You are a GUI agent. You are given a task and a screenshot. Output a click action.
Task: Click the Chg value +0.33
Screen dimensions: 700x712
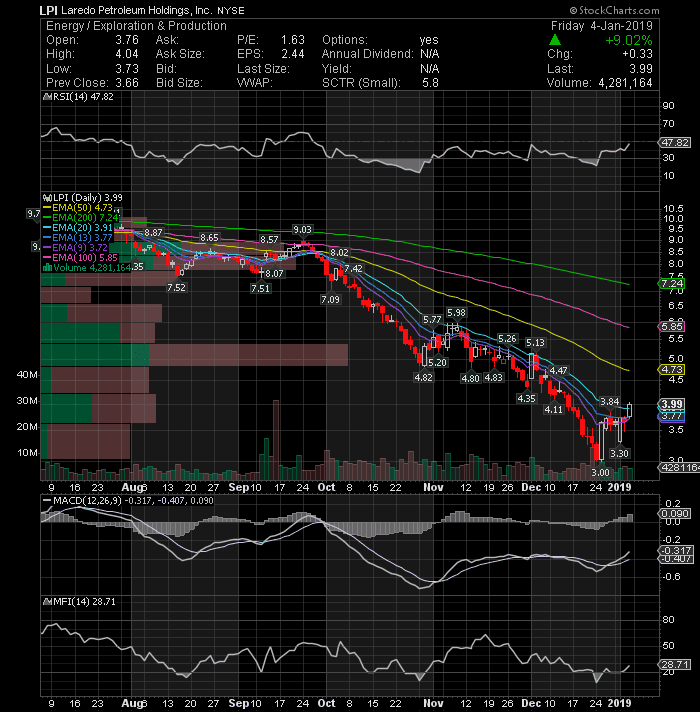tap(637, 54)
